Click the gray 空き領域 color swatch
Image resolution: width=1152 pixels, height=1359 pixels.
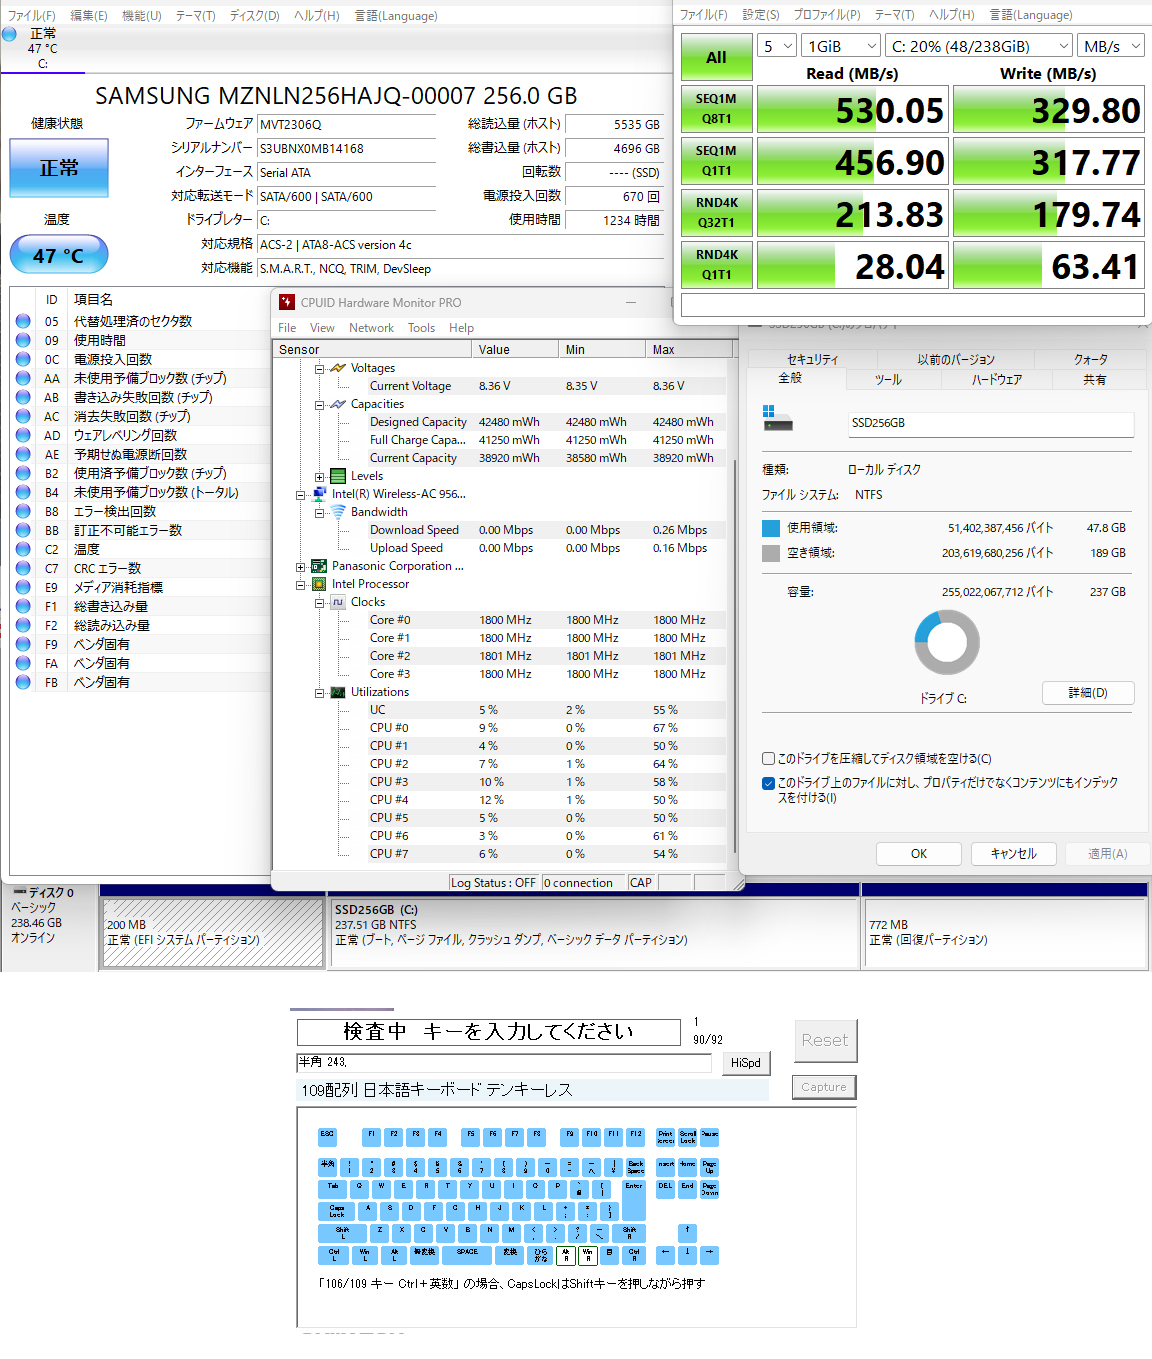[771, 553]
